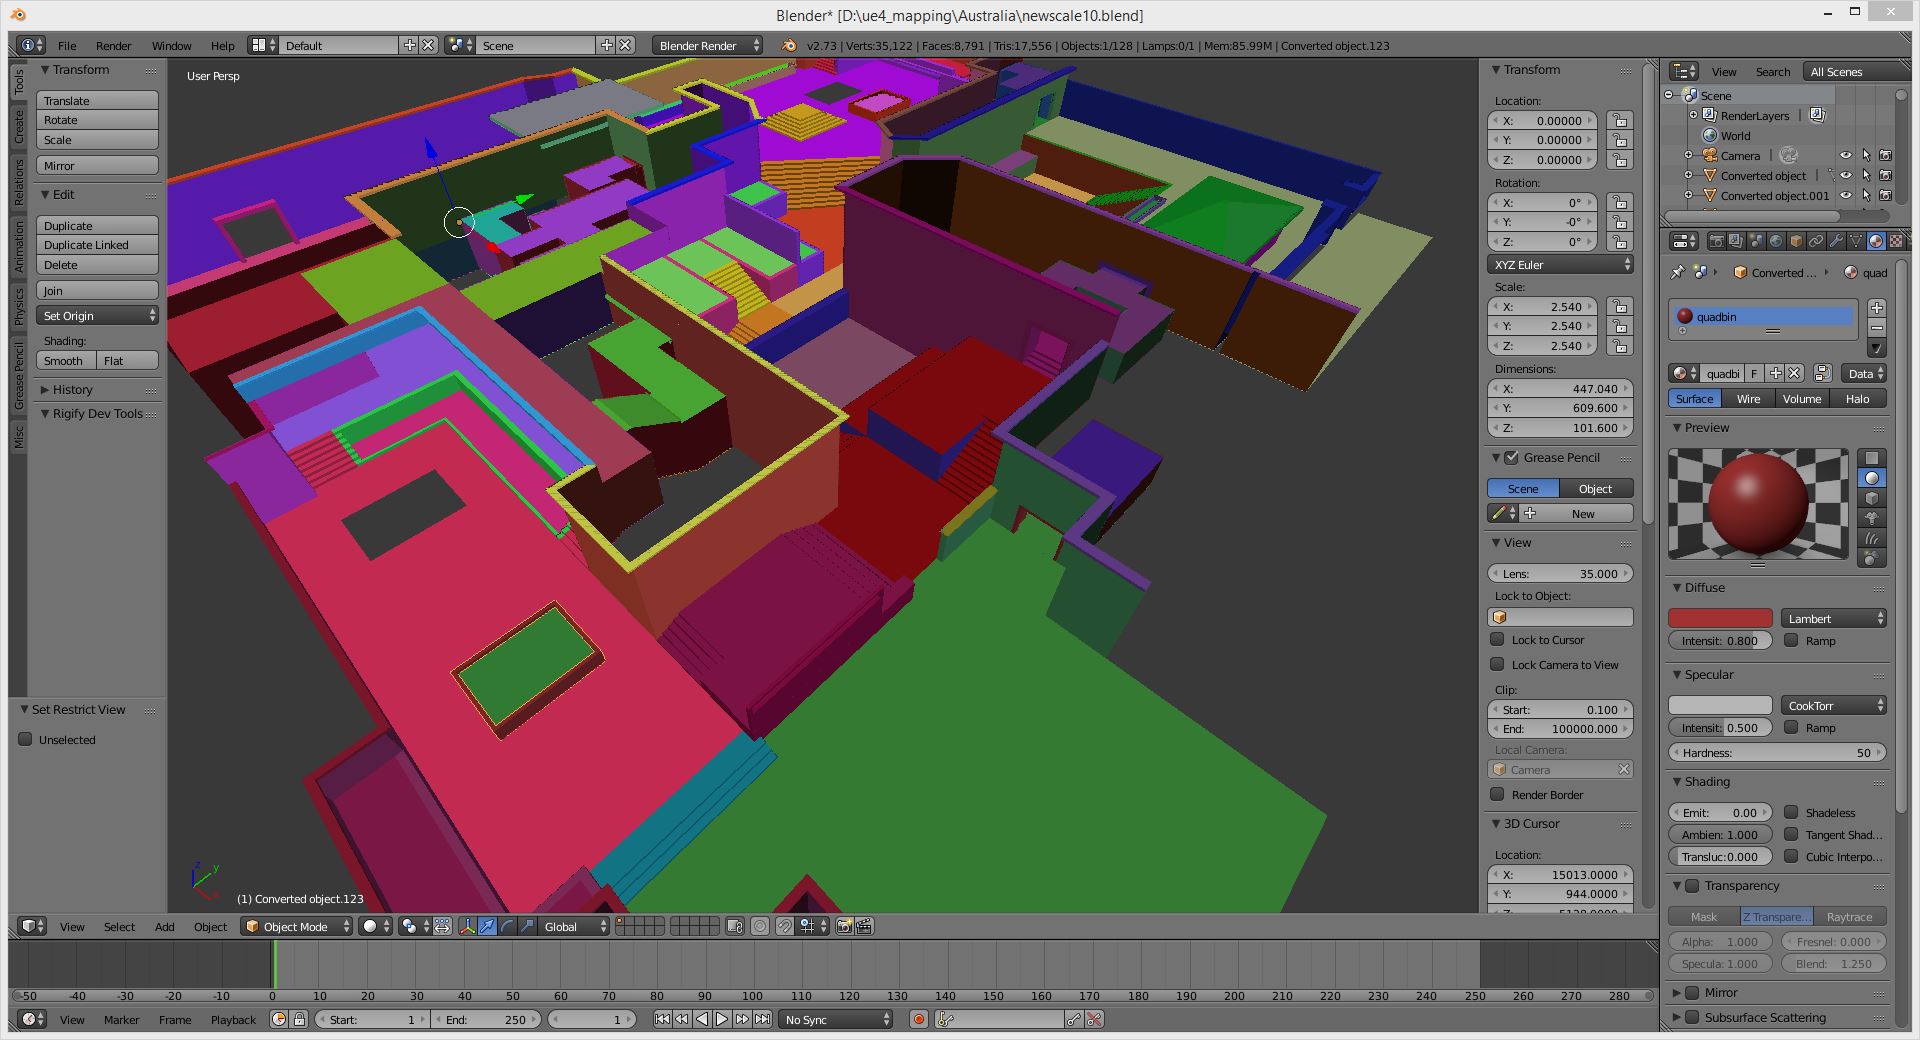The height and width of the screenshot is (1040, 1920).
Task: Expand the History panel
Action: click(72, 389)
